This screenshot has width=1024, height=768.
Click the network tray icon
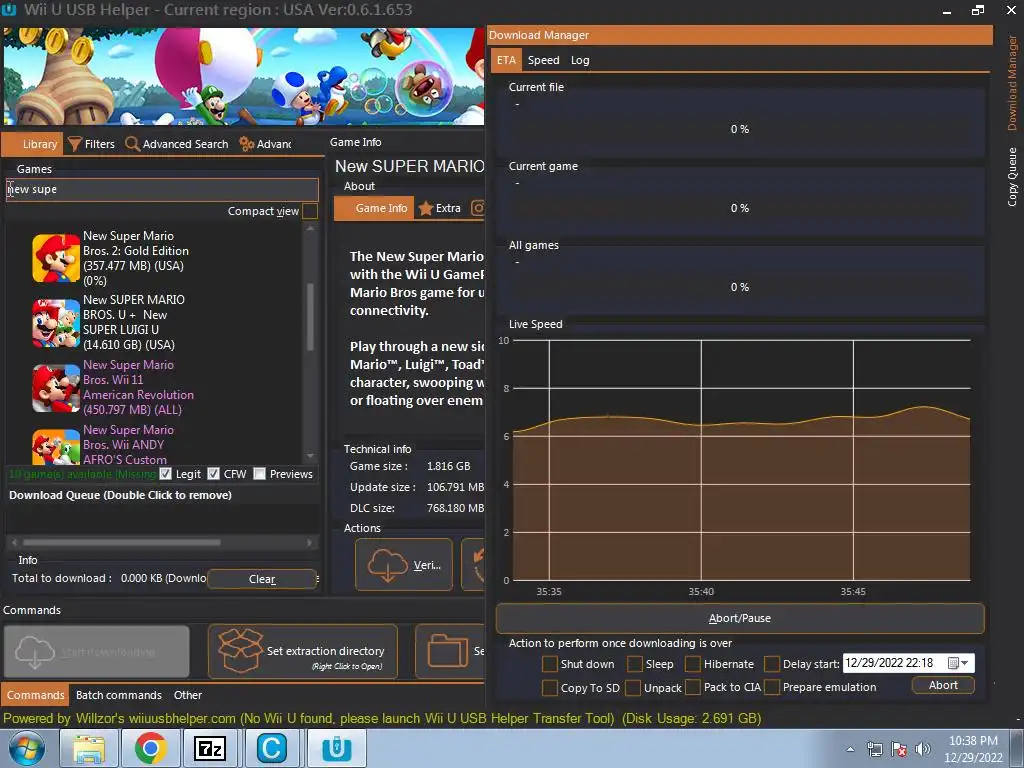pos(874,749)
